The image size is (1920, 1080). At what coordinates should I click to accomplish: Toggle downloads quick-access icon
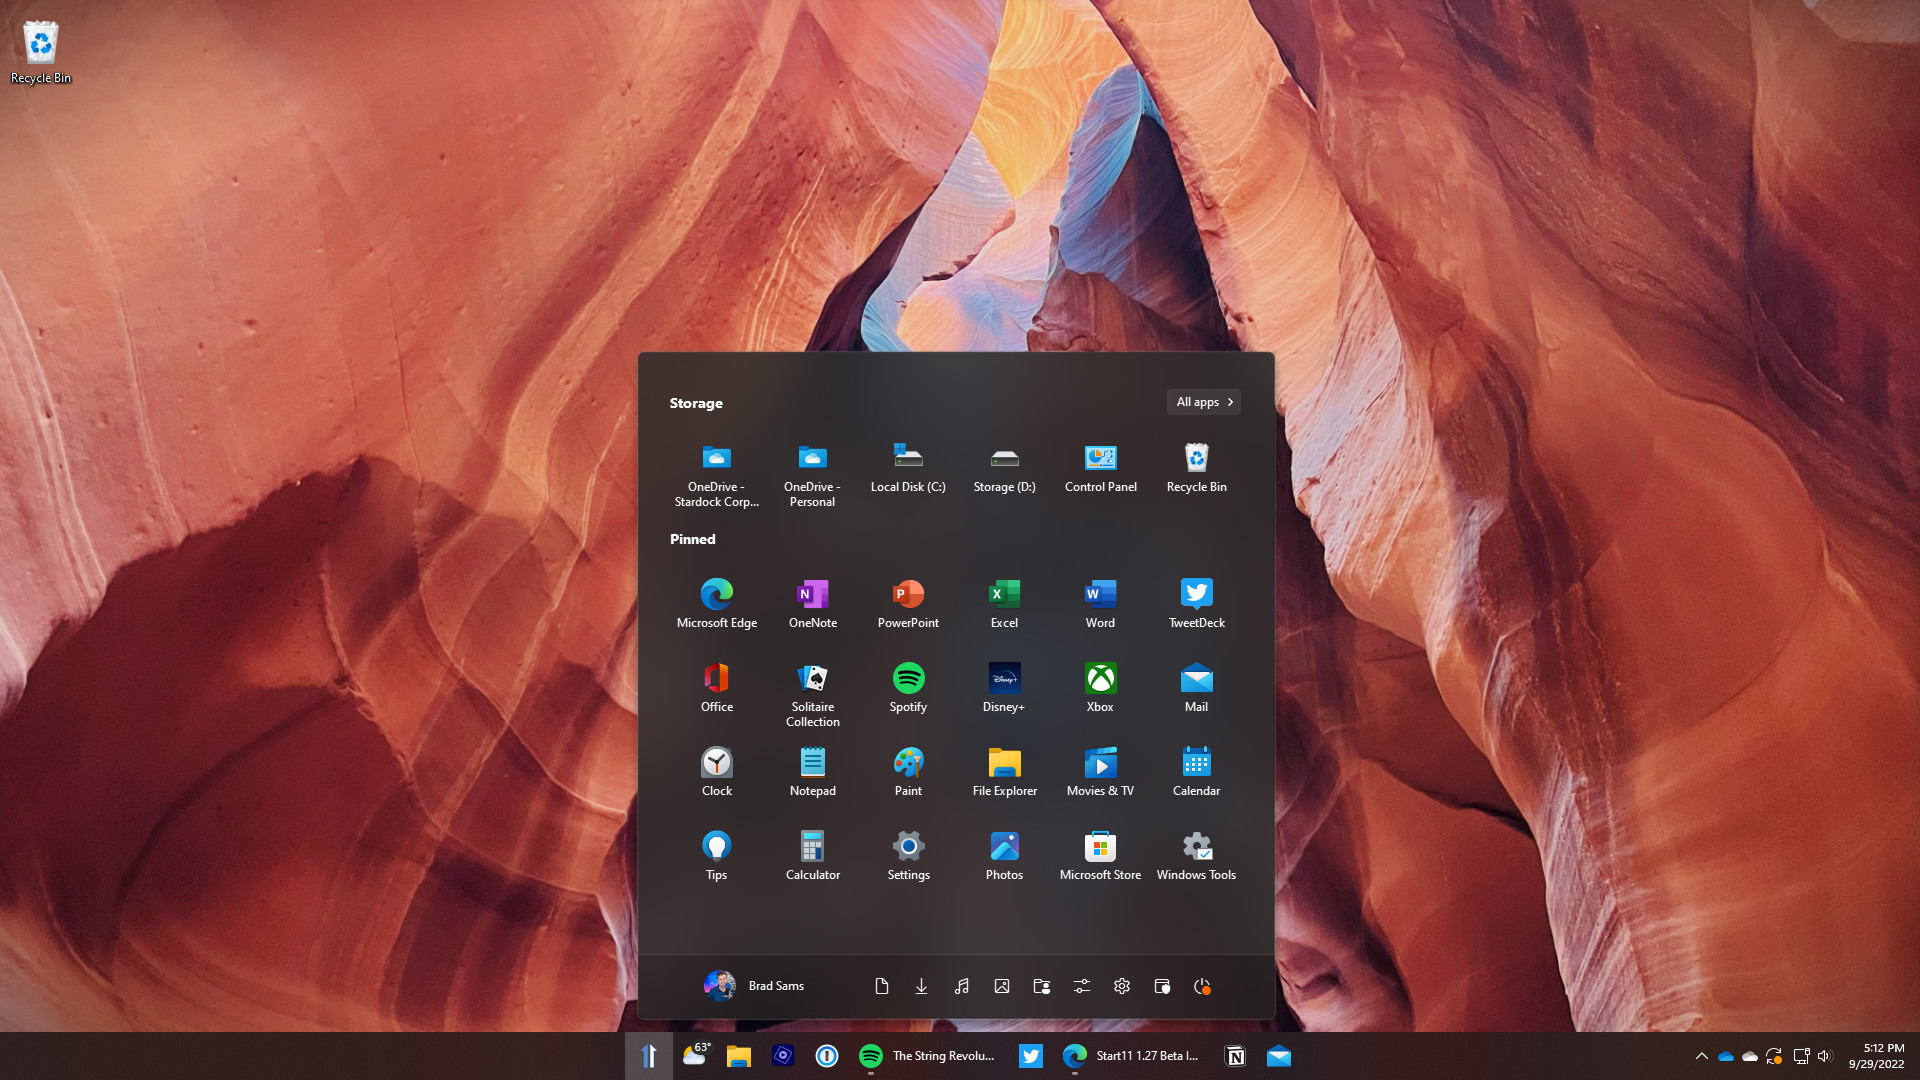click(922, 985)
